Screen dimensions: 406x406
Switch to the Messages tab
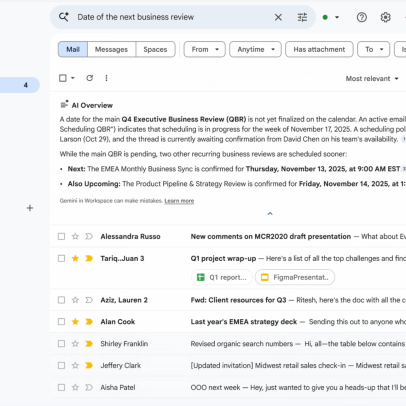(x=111, y=49)
